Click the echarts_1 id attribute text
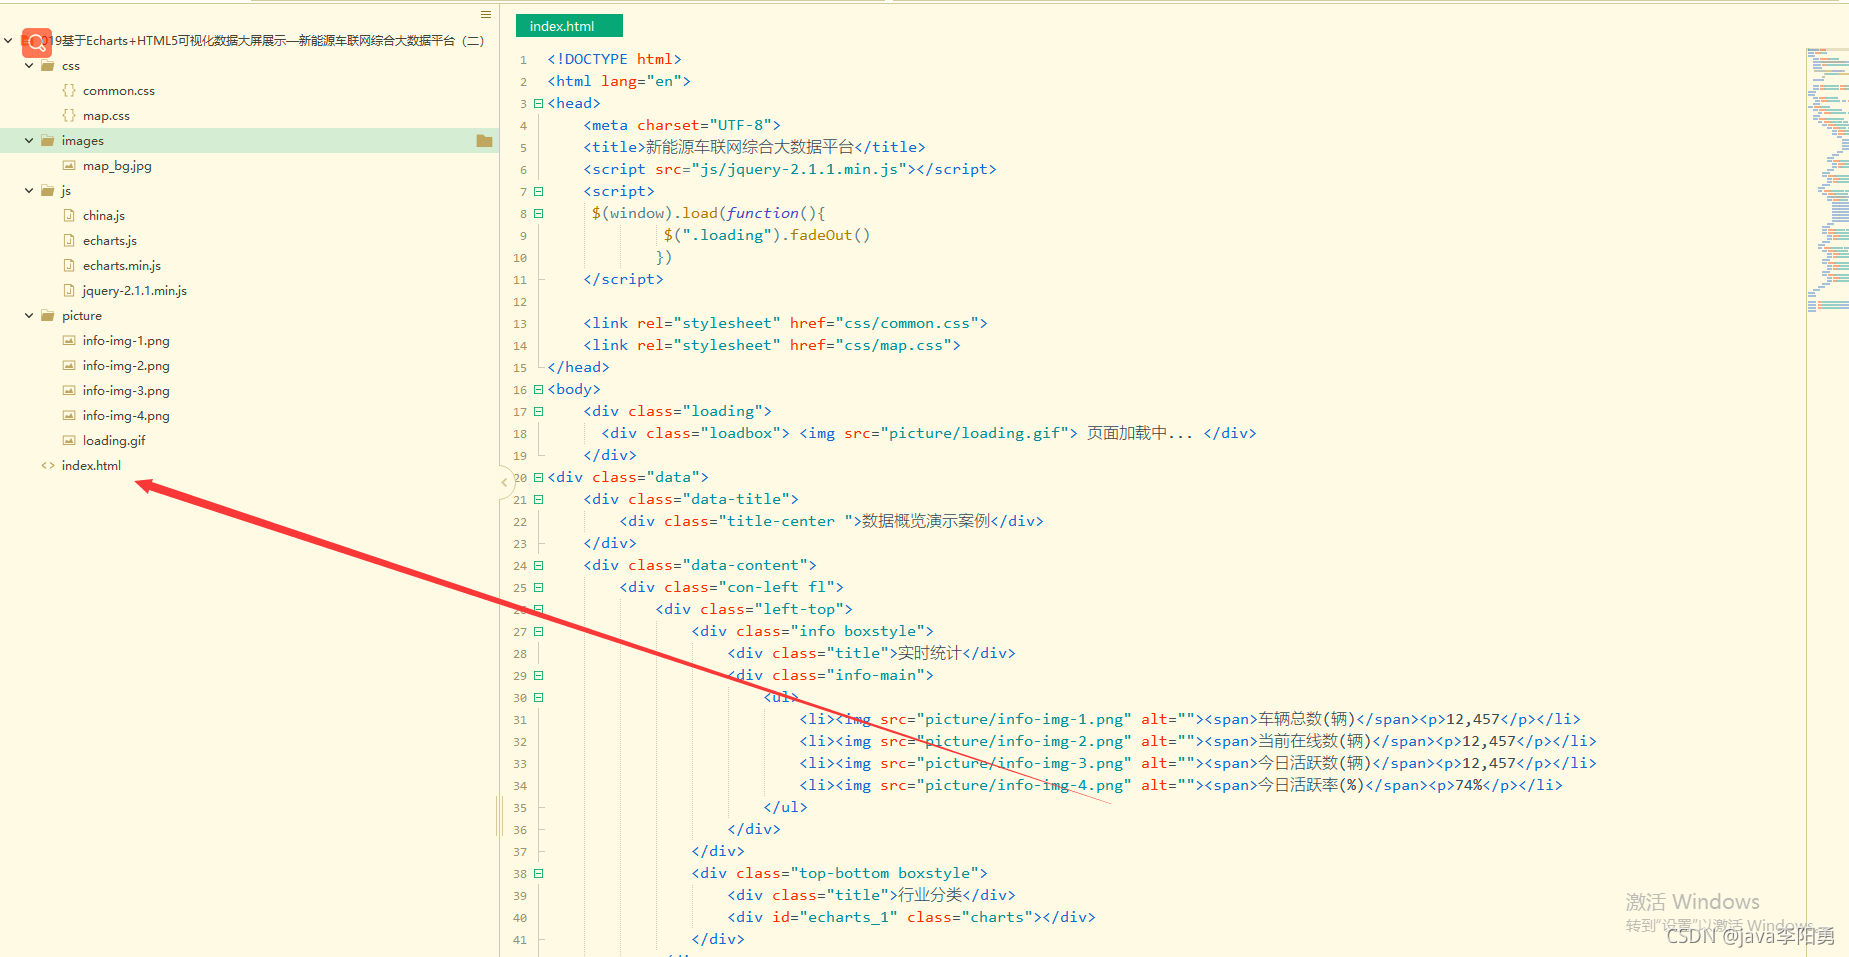Screen dimensions: 1849x957 (x=834, y=917)
